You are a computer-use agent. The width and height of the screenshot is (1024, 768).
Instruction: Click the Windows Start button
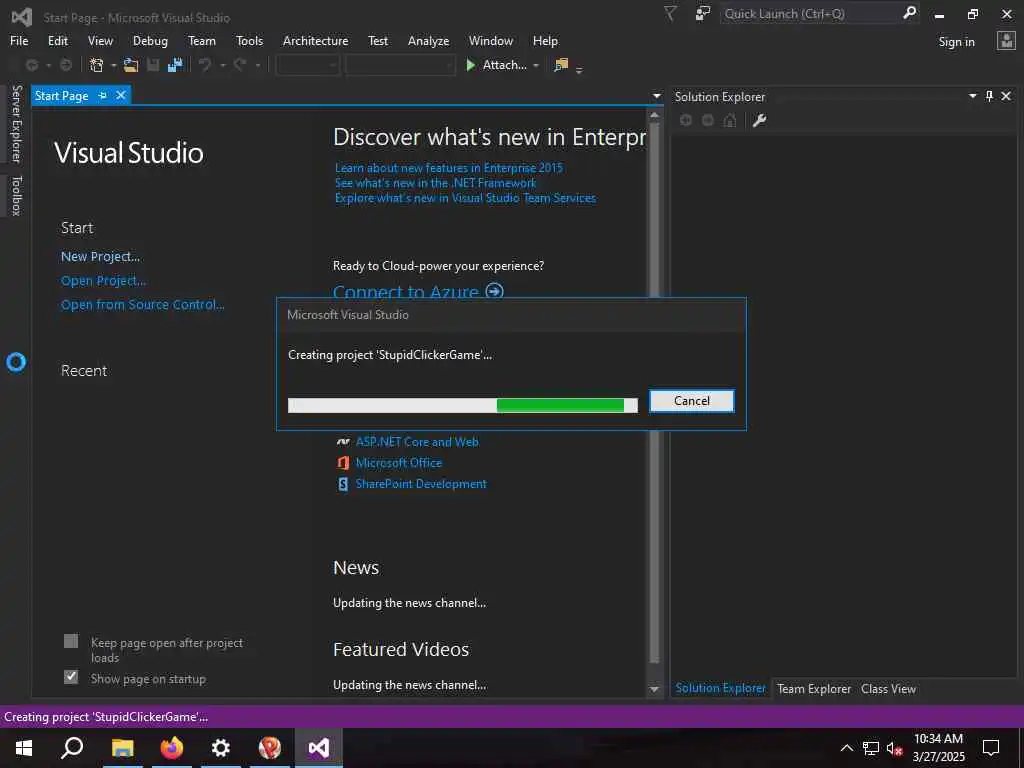click(x=24, y=748)
